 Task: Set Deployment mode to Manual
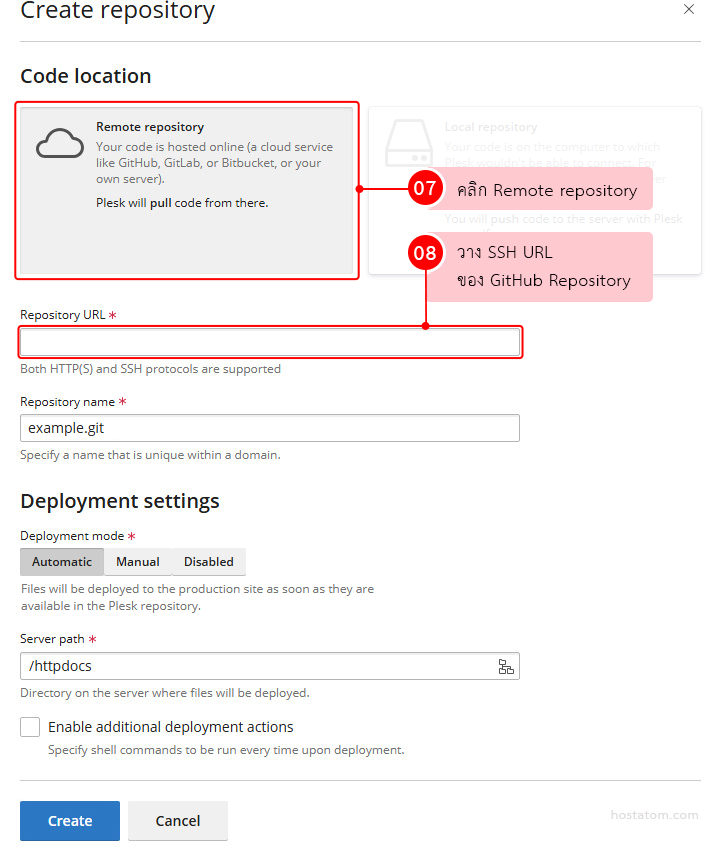138,561
